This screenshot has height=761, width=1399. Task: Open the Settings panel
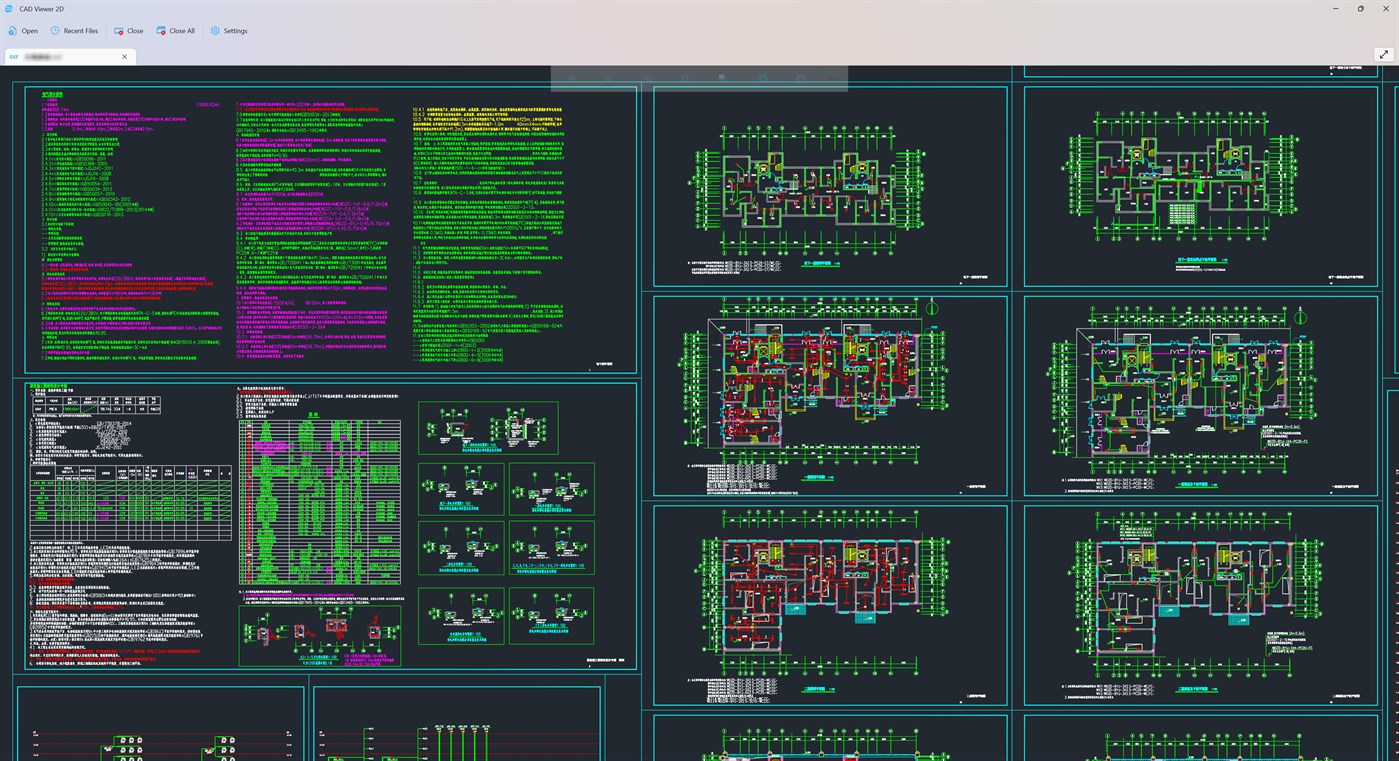tap(228, 31)
